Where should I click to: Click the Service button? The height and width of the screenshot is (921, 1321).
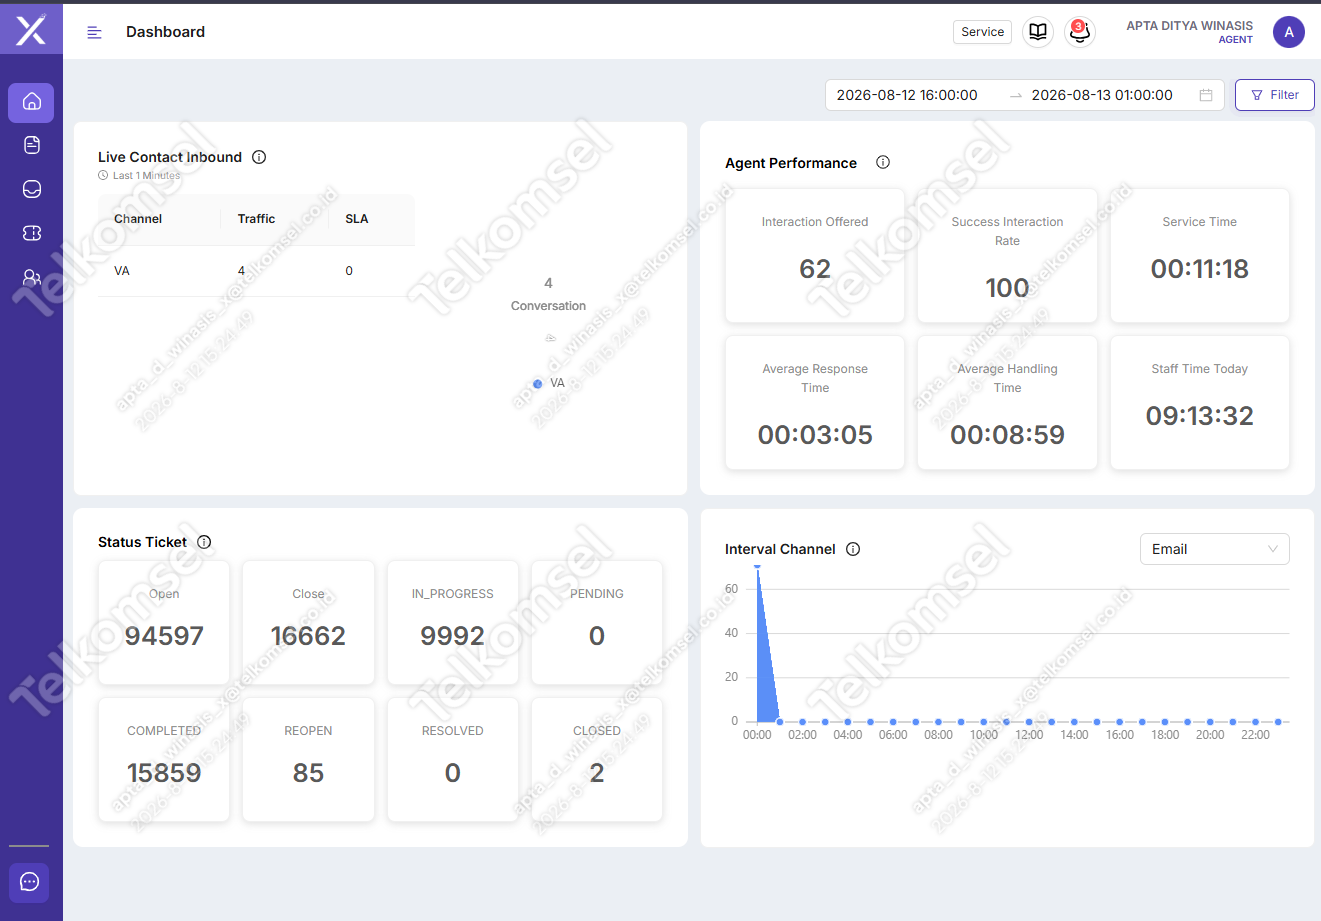(982, 32)
